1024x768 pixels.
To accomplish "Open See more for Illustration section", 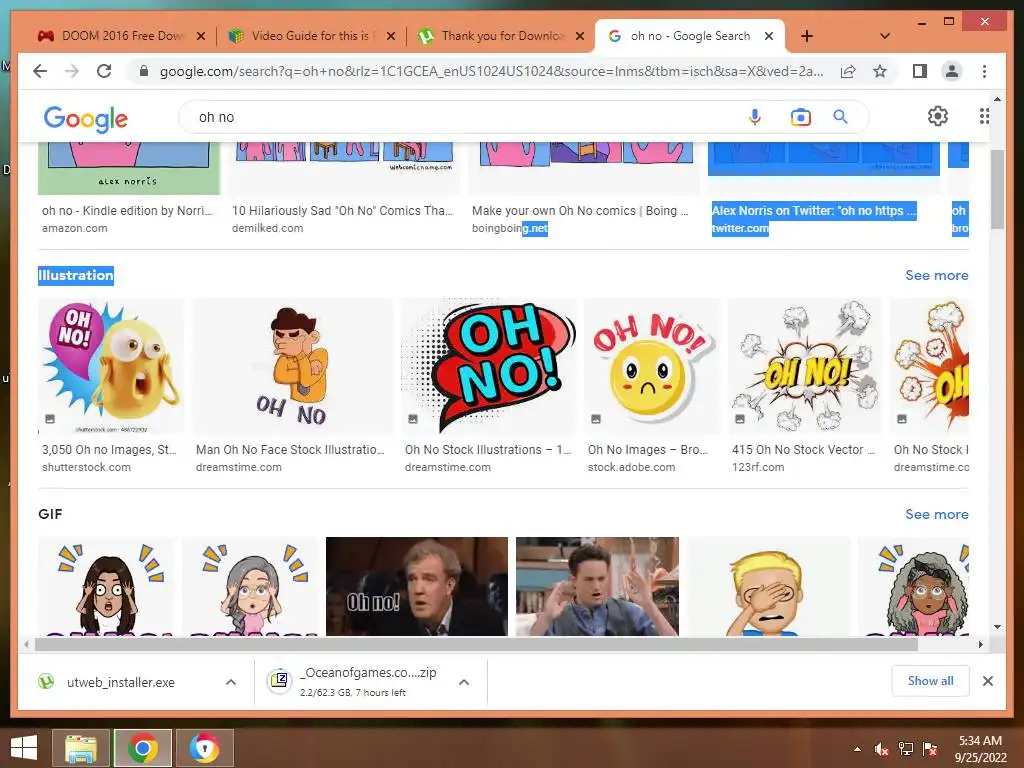I will click(x=936, y=275).
